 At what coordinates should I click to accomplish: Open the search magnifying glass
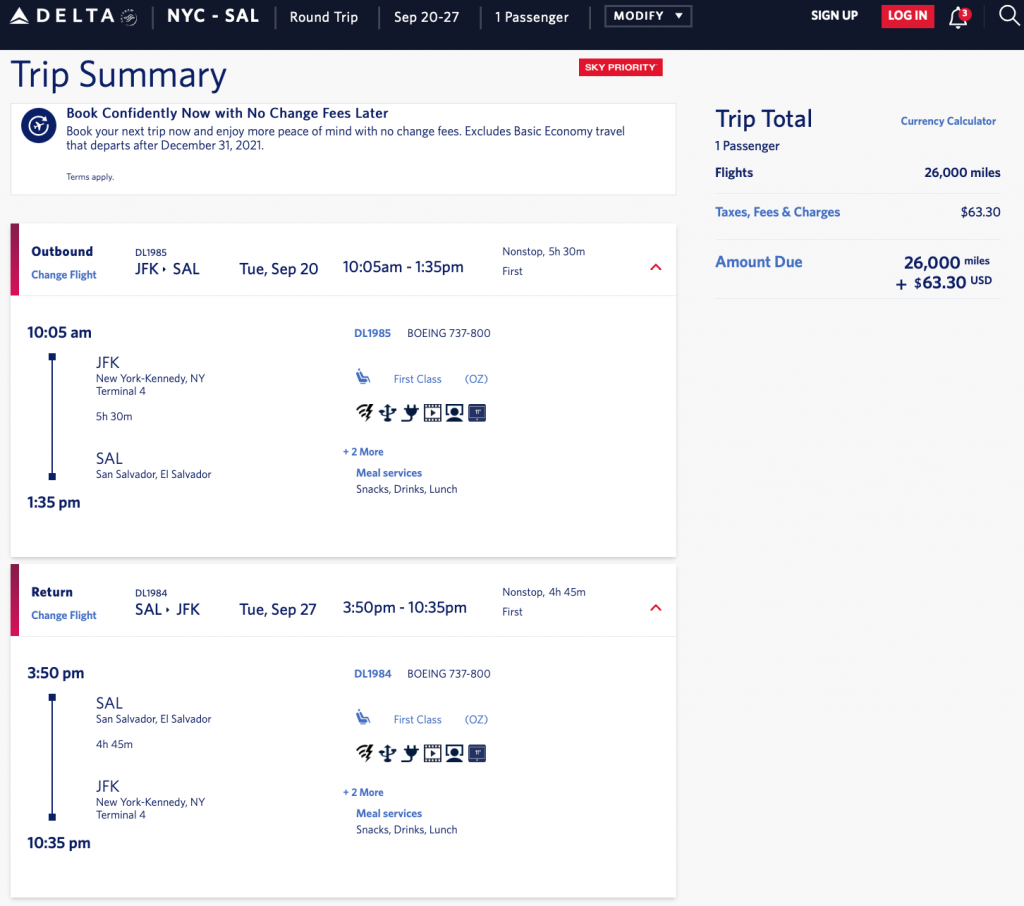tap(1008, 16)
